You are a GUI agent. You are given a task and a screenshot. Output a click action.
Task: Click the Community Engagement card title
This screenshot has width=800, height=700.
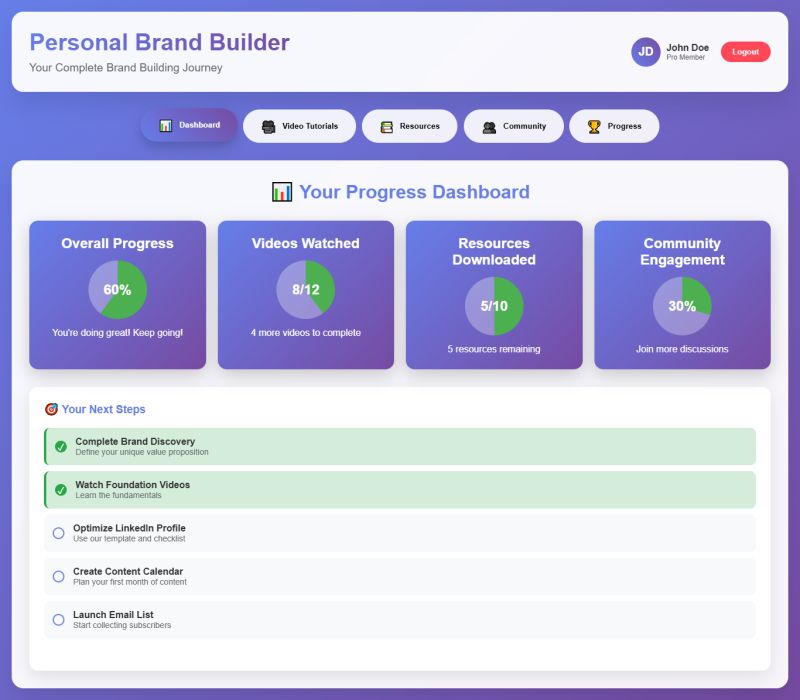(x=682, y=252)
